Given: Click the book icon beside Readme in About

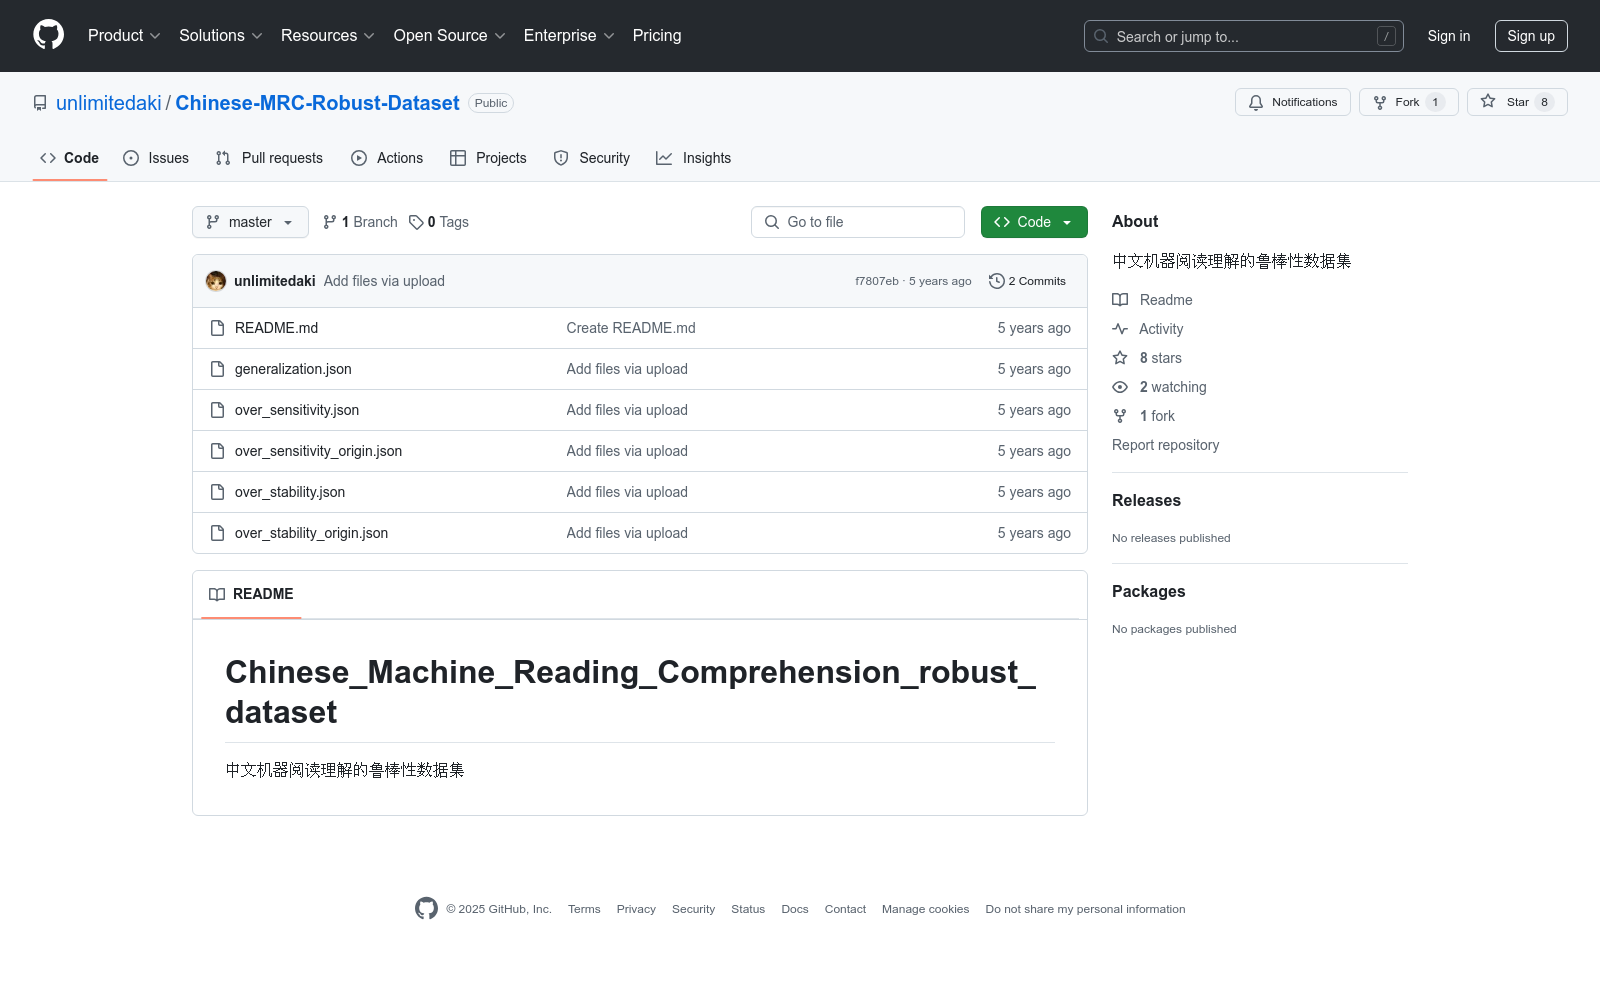Looking at the screenshot, I should coord(1120,300).
